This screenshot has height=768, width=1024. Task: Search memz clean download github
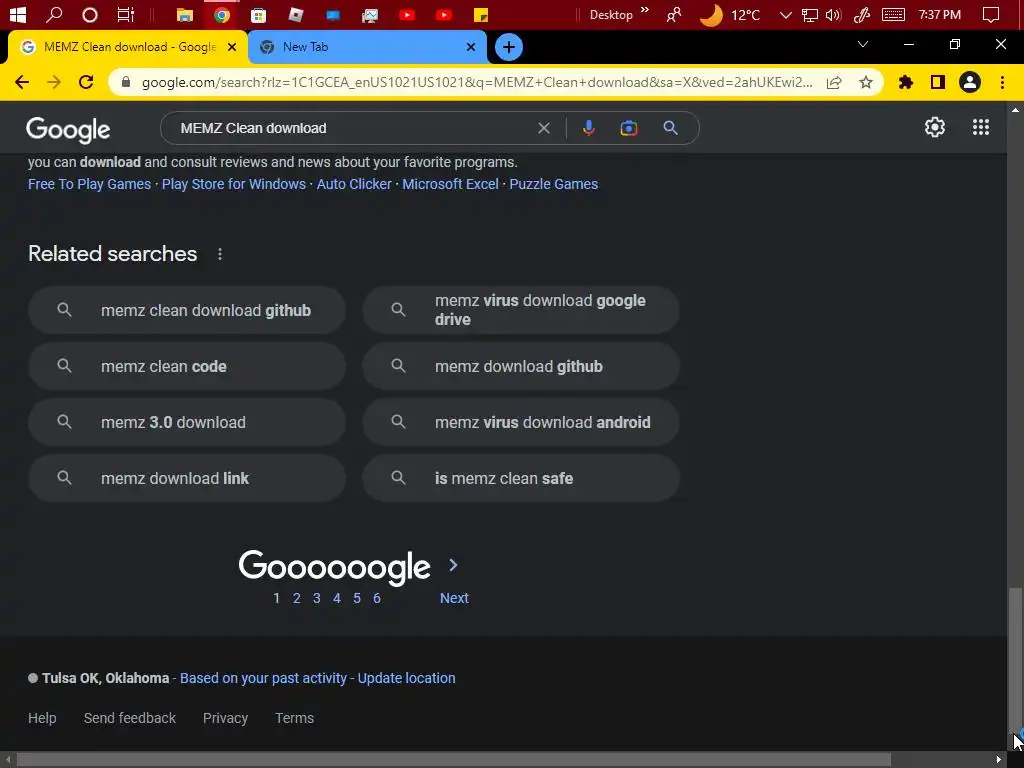tap(187, 310)
